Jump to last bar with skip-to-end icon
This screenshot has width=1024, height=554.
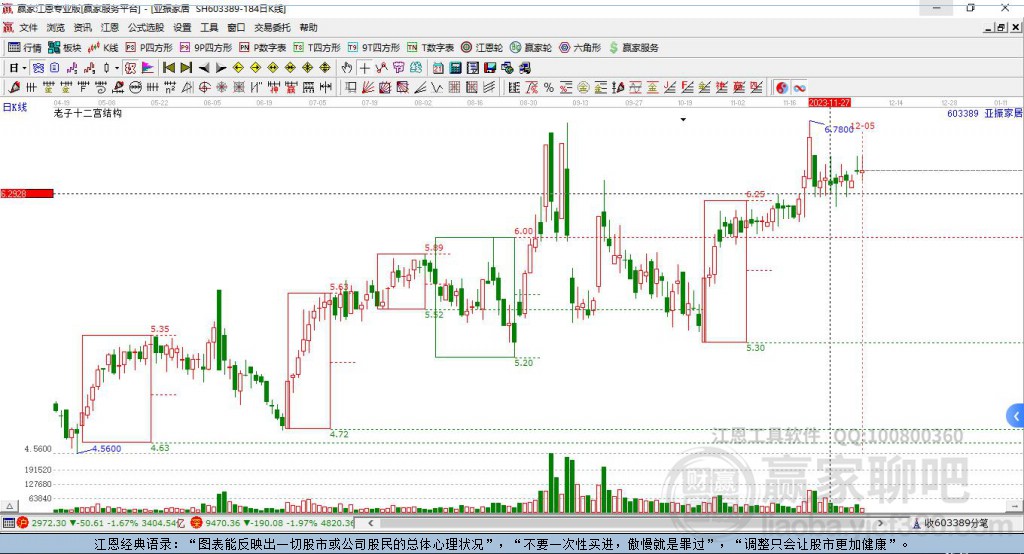click(x=186, y=68)
